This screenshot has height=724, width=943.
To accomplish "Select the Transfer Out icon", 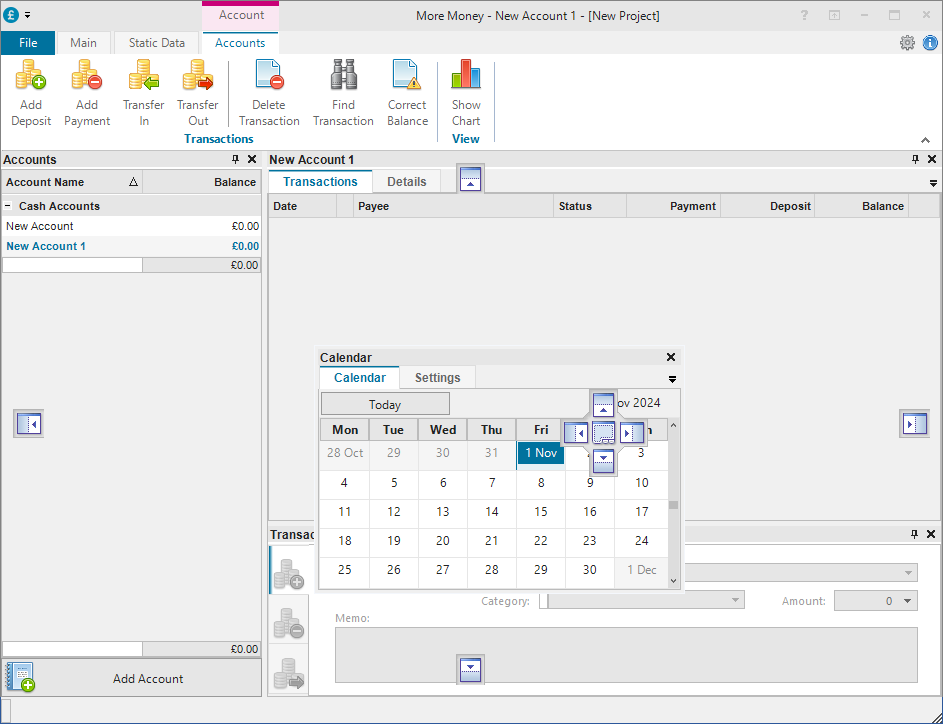I will (198, 77).
